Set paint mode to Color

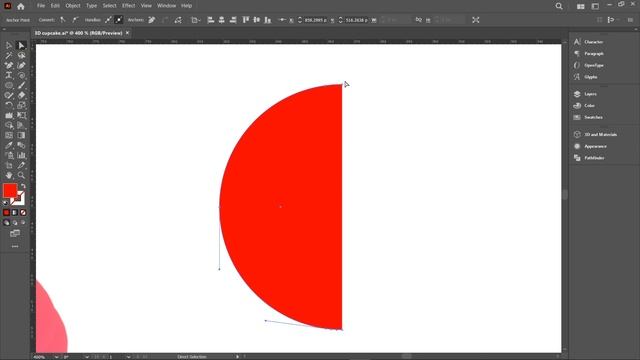coord(6,213)
